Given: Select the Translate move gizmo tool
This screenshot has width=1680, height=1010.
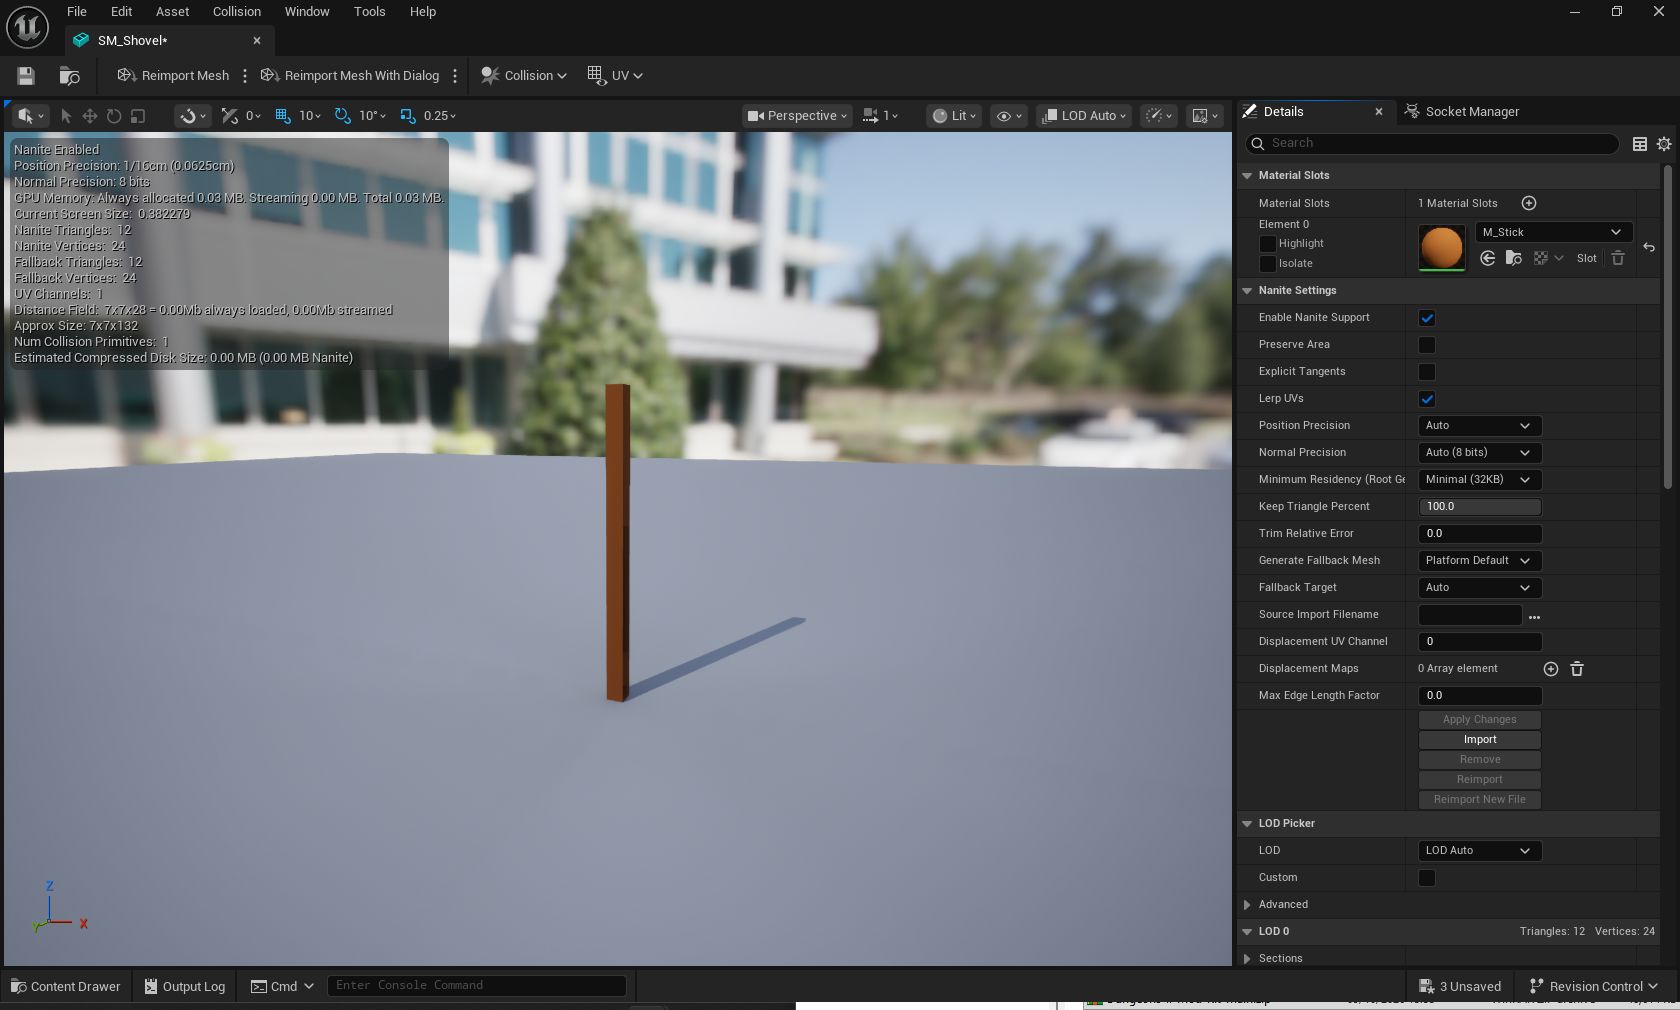Looking at the screenshot, I should [x=90, y=116].
